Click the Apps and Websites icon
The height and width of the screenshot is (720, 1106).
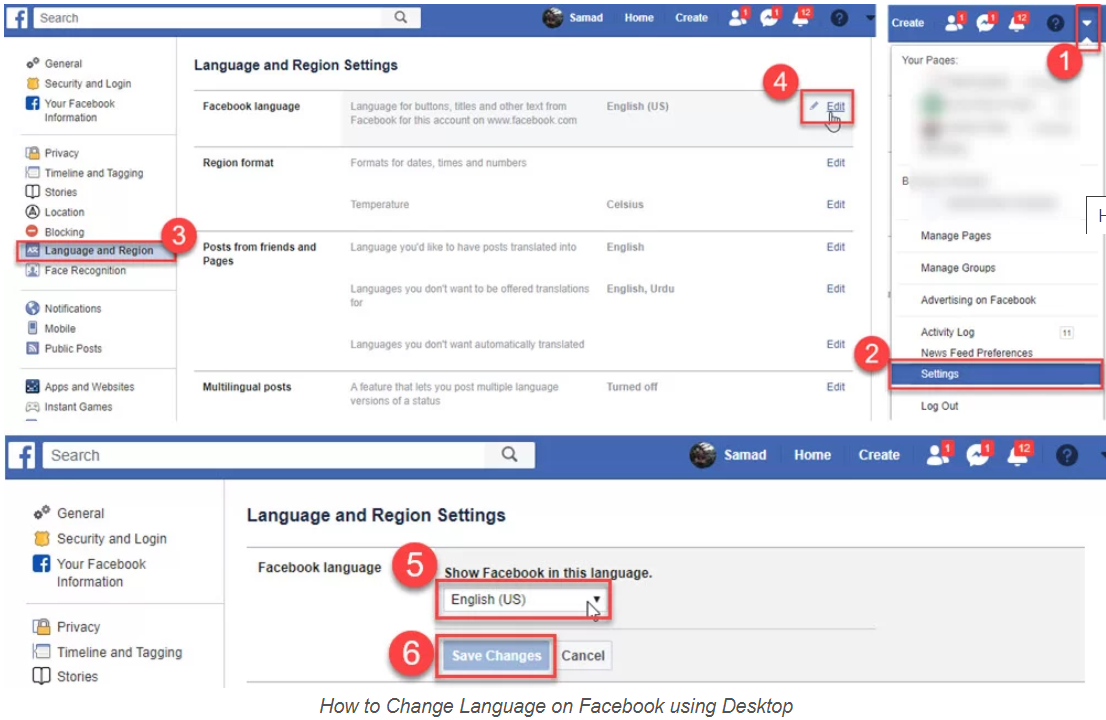[x=32, y=386]
